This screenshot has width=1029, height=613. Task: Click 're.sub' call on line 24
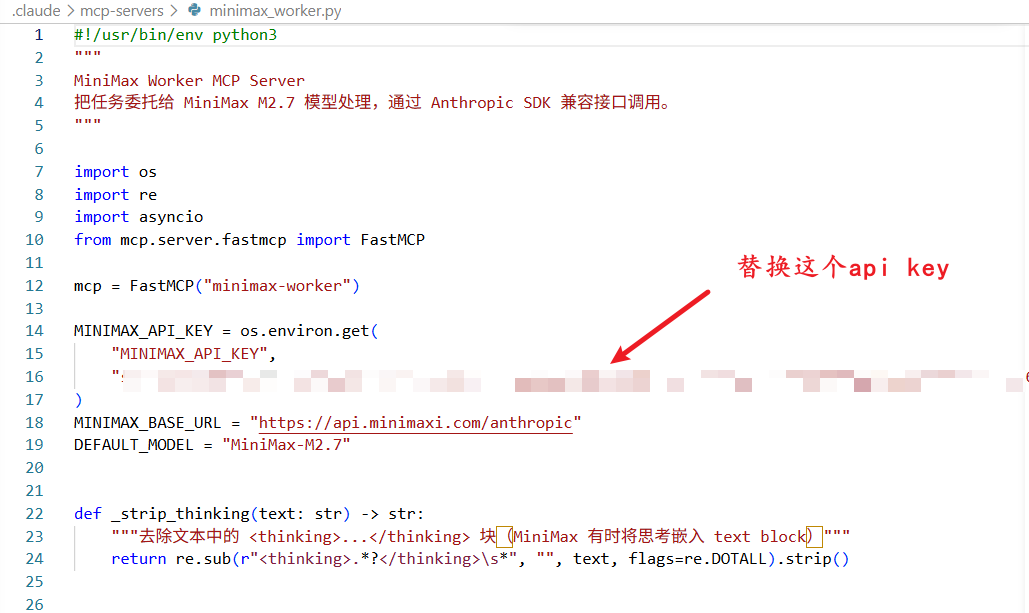(203, 559)
